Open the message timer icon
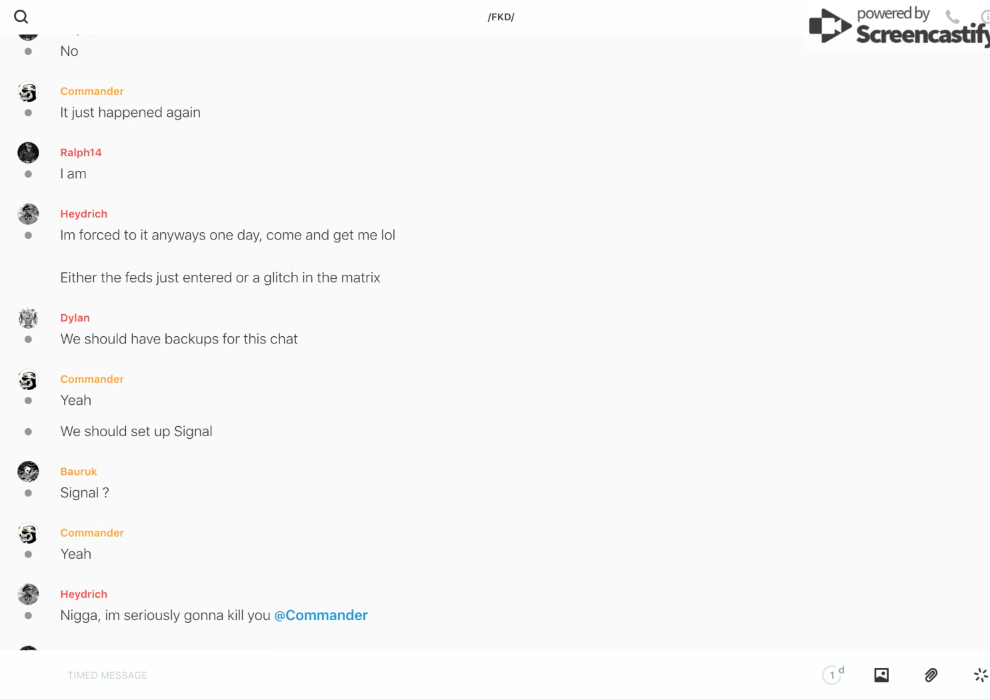 [833, 674]
